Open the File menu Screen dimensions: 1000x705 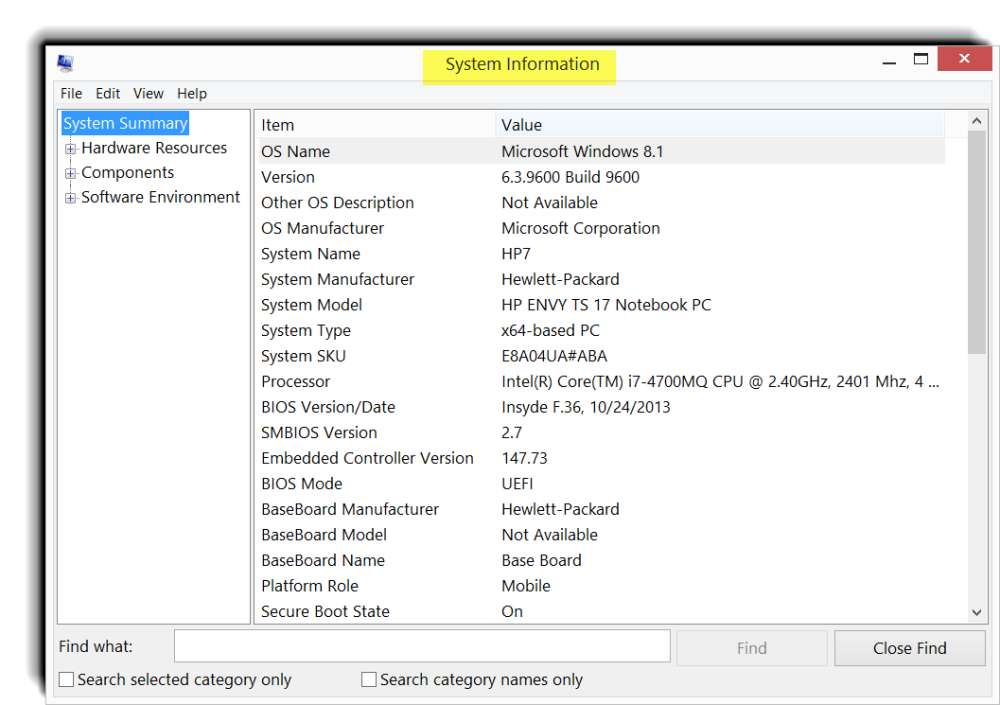click(71, 93)
